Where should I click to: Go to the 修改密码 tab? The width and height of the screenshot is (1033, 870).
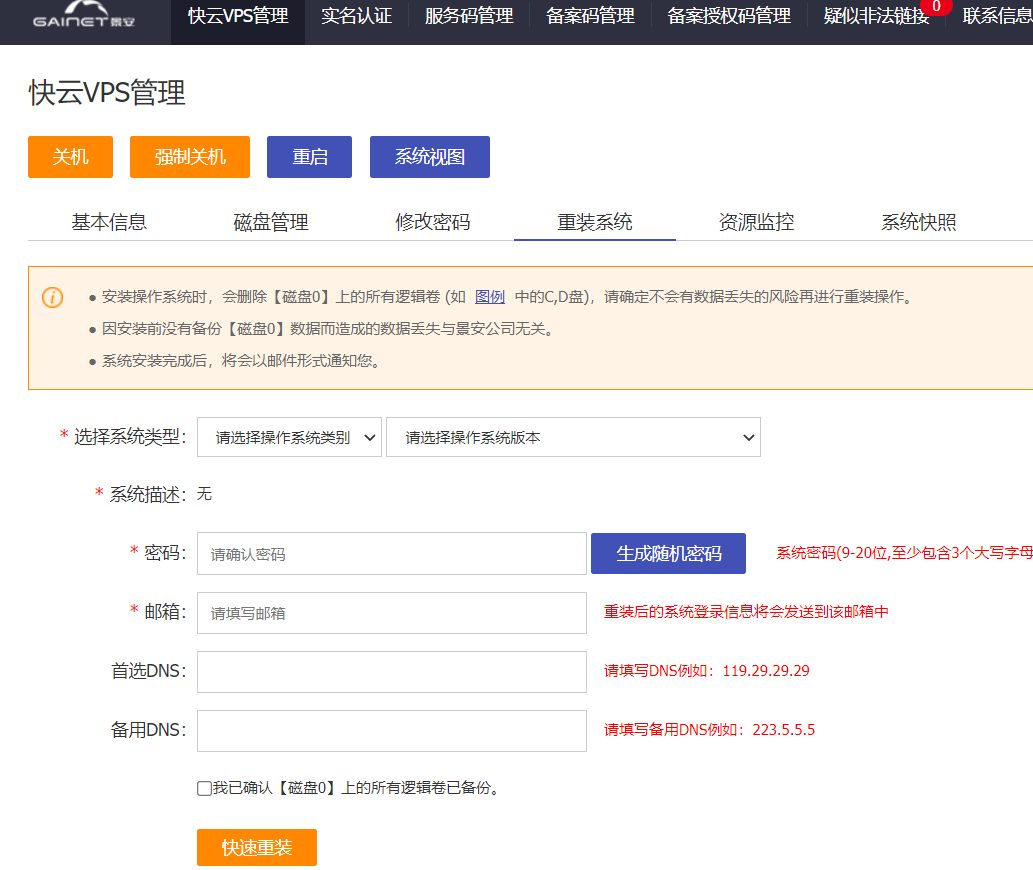pyautogui.click(x=433, y=222)
